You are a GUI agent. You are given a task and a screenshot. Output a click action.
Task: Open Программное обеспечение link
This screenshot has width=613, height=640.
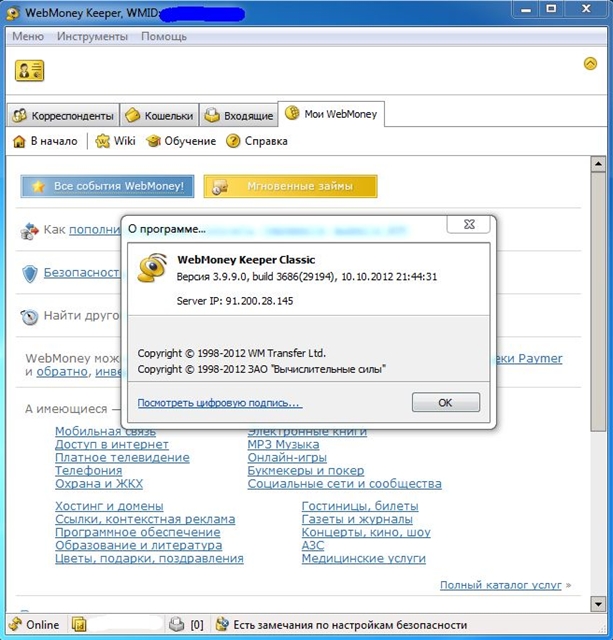(x=138, y=532)
